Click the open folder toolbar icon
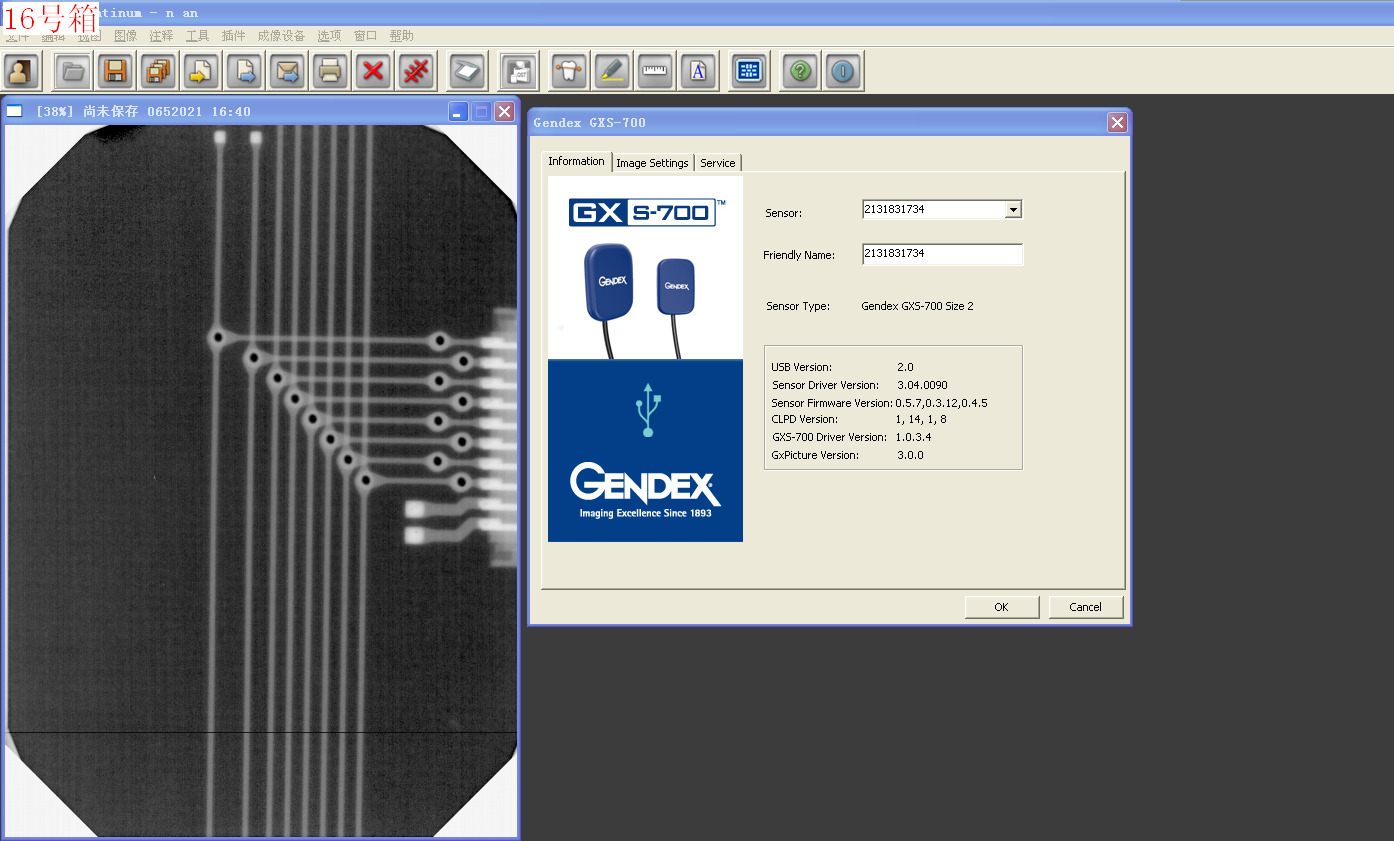This screenshot has width=1394, height=841. tap(73, 71)
